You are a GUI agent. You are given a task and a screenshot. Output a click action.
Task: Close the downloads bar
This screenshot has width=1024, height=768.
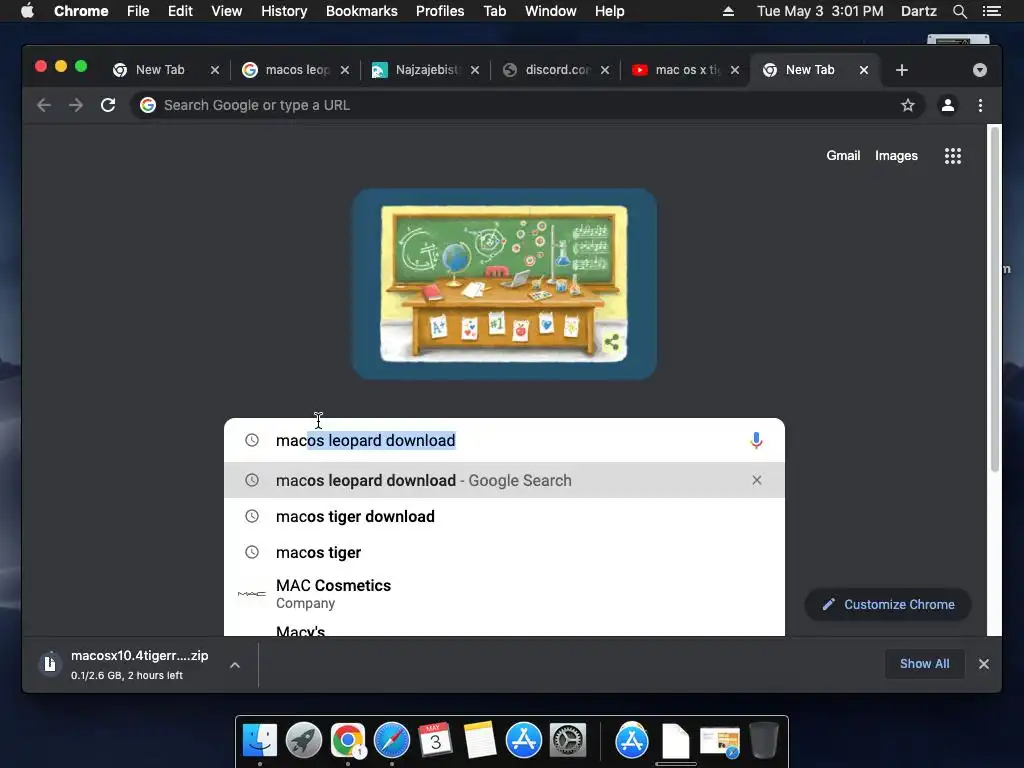(x=984, y=664)
